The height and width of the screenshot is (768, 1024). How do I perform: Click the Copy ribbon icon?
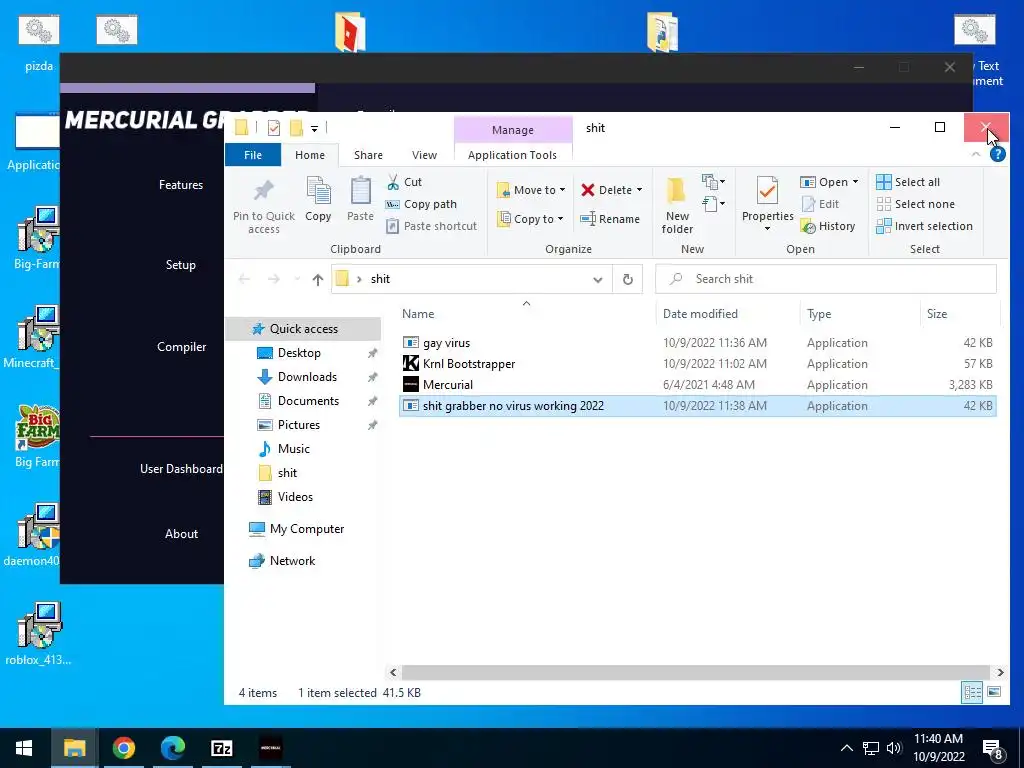[x=319, y=192]
